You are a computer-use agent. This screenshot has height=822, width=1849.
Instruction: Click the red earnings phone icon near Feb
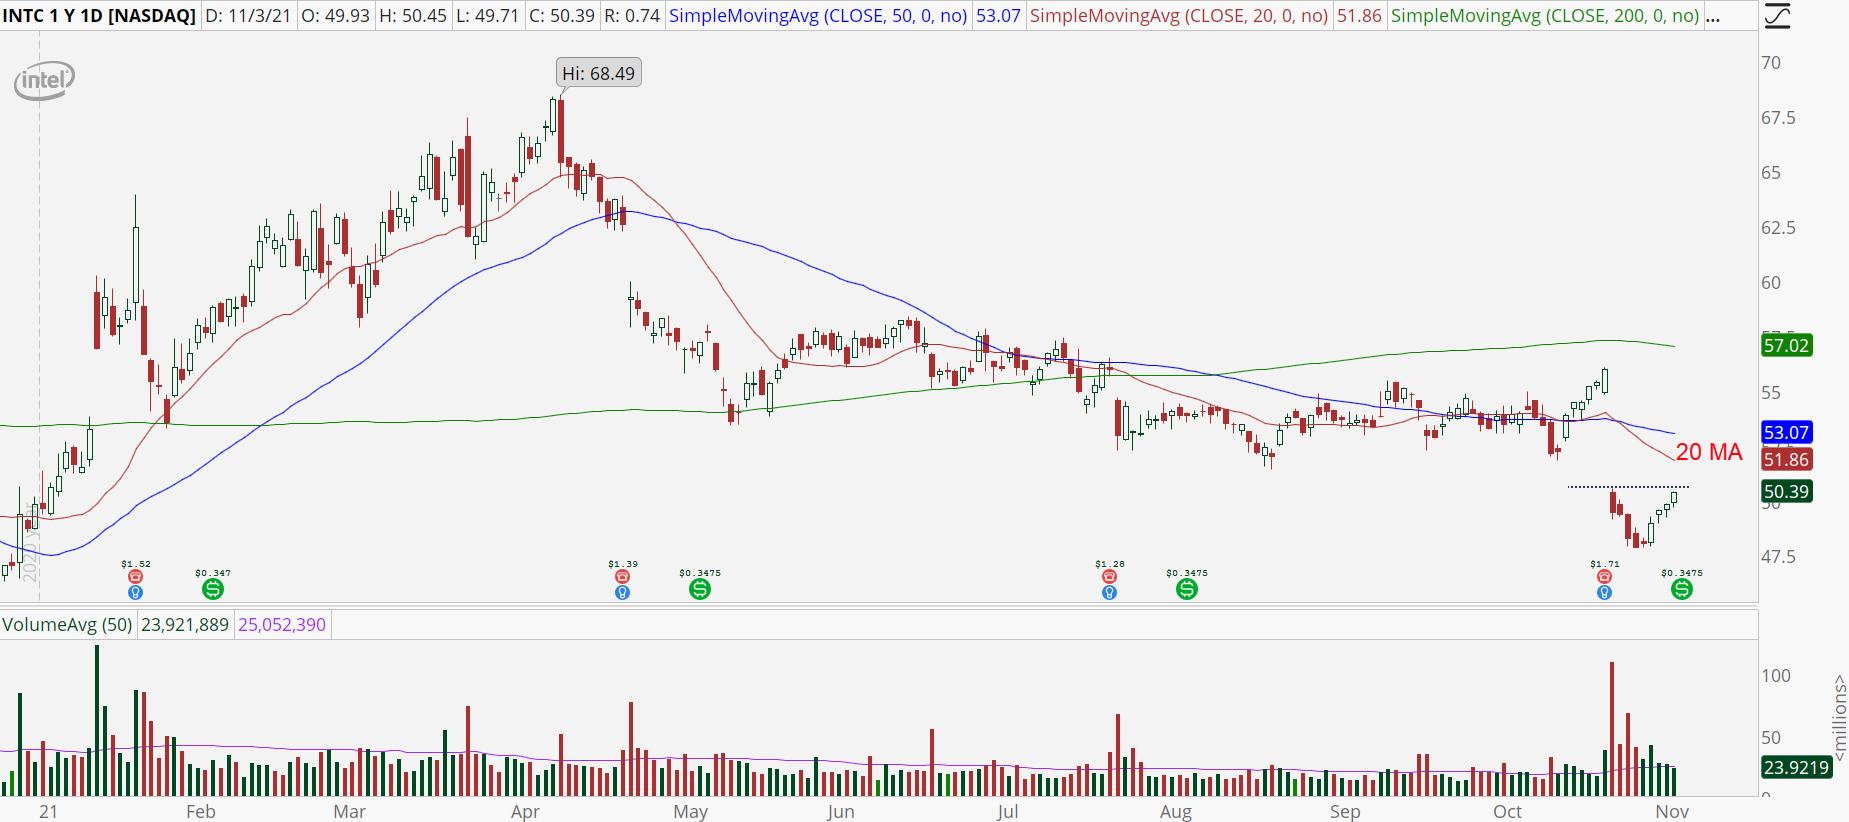(136, 577)
